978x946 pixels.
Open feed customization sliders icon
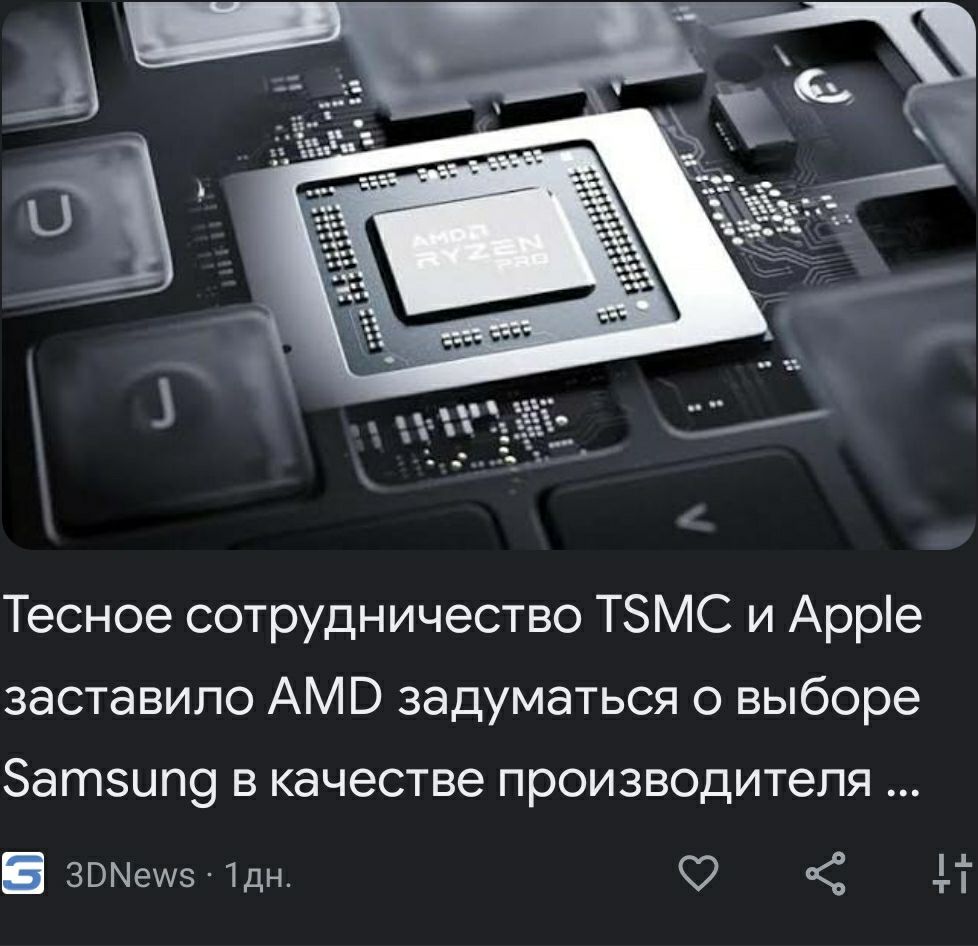pyautogui.click(x=952, y=873)
